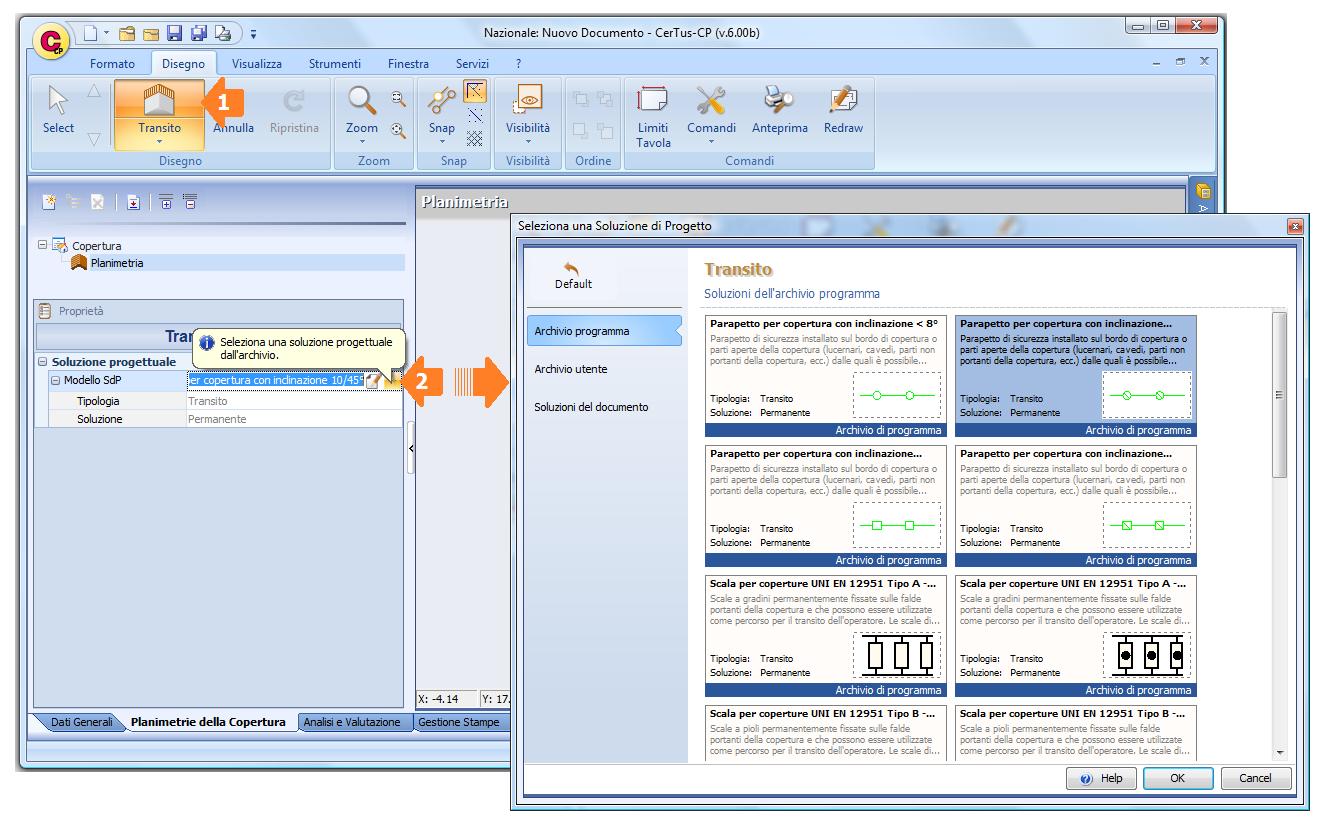The width and height of the screenshot is (1327, 825).
Task: Select Archivio utente in the dialog sidebar
Action: tap(570, 369)
